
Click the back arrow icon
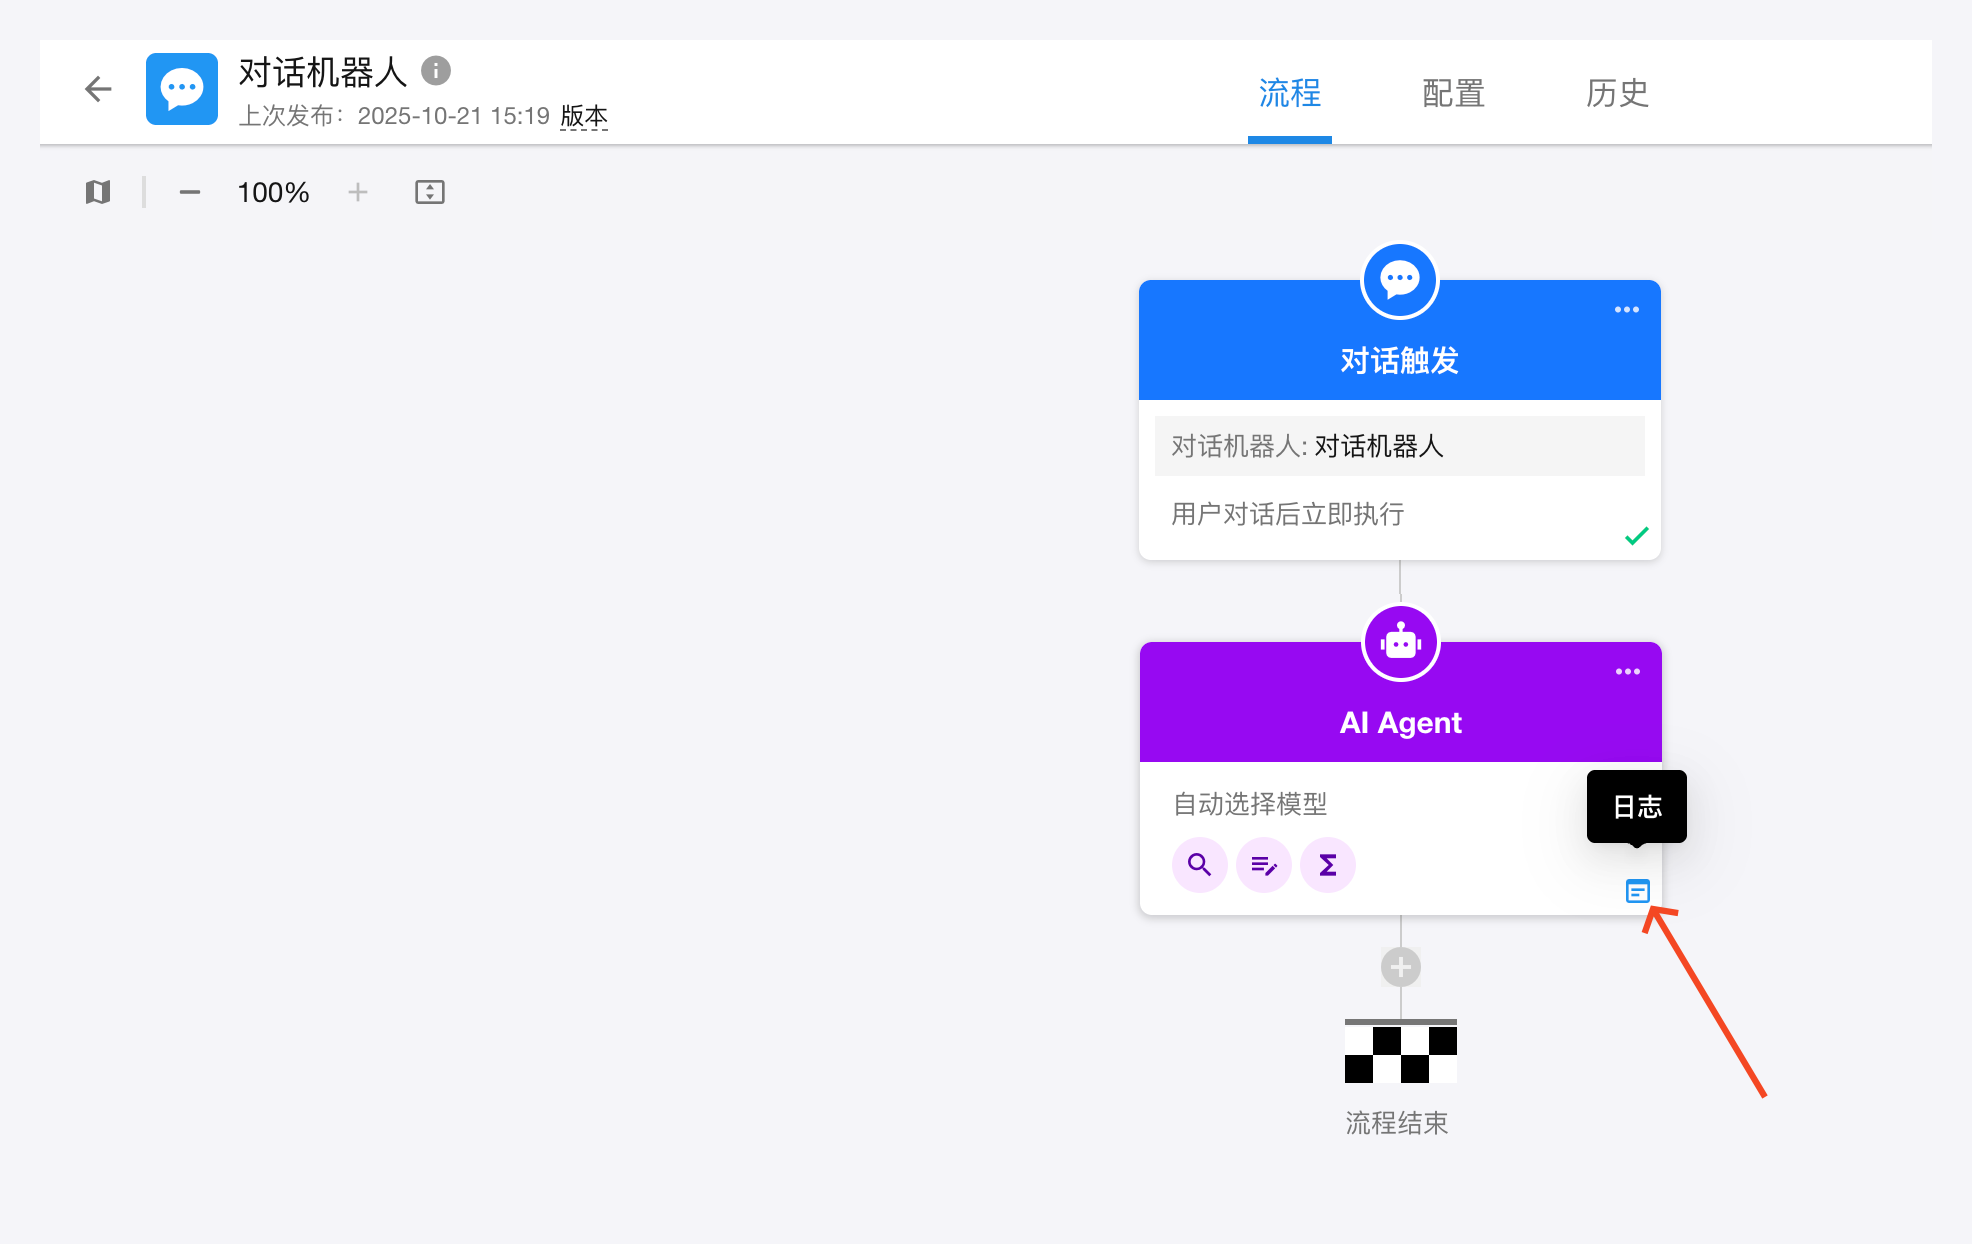pos(98,89)
